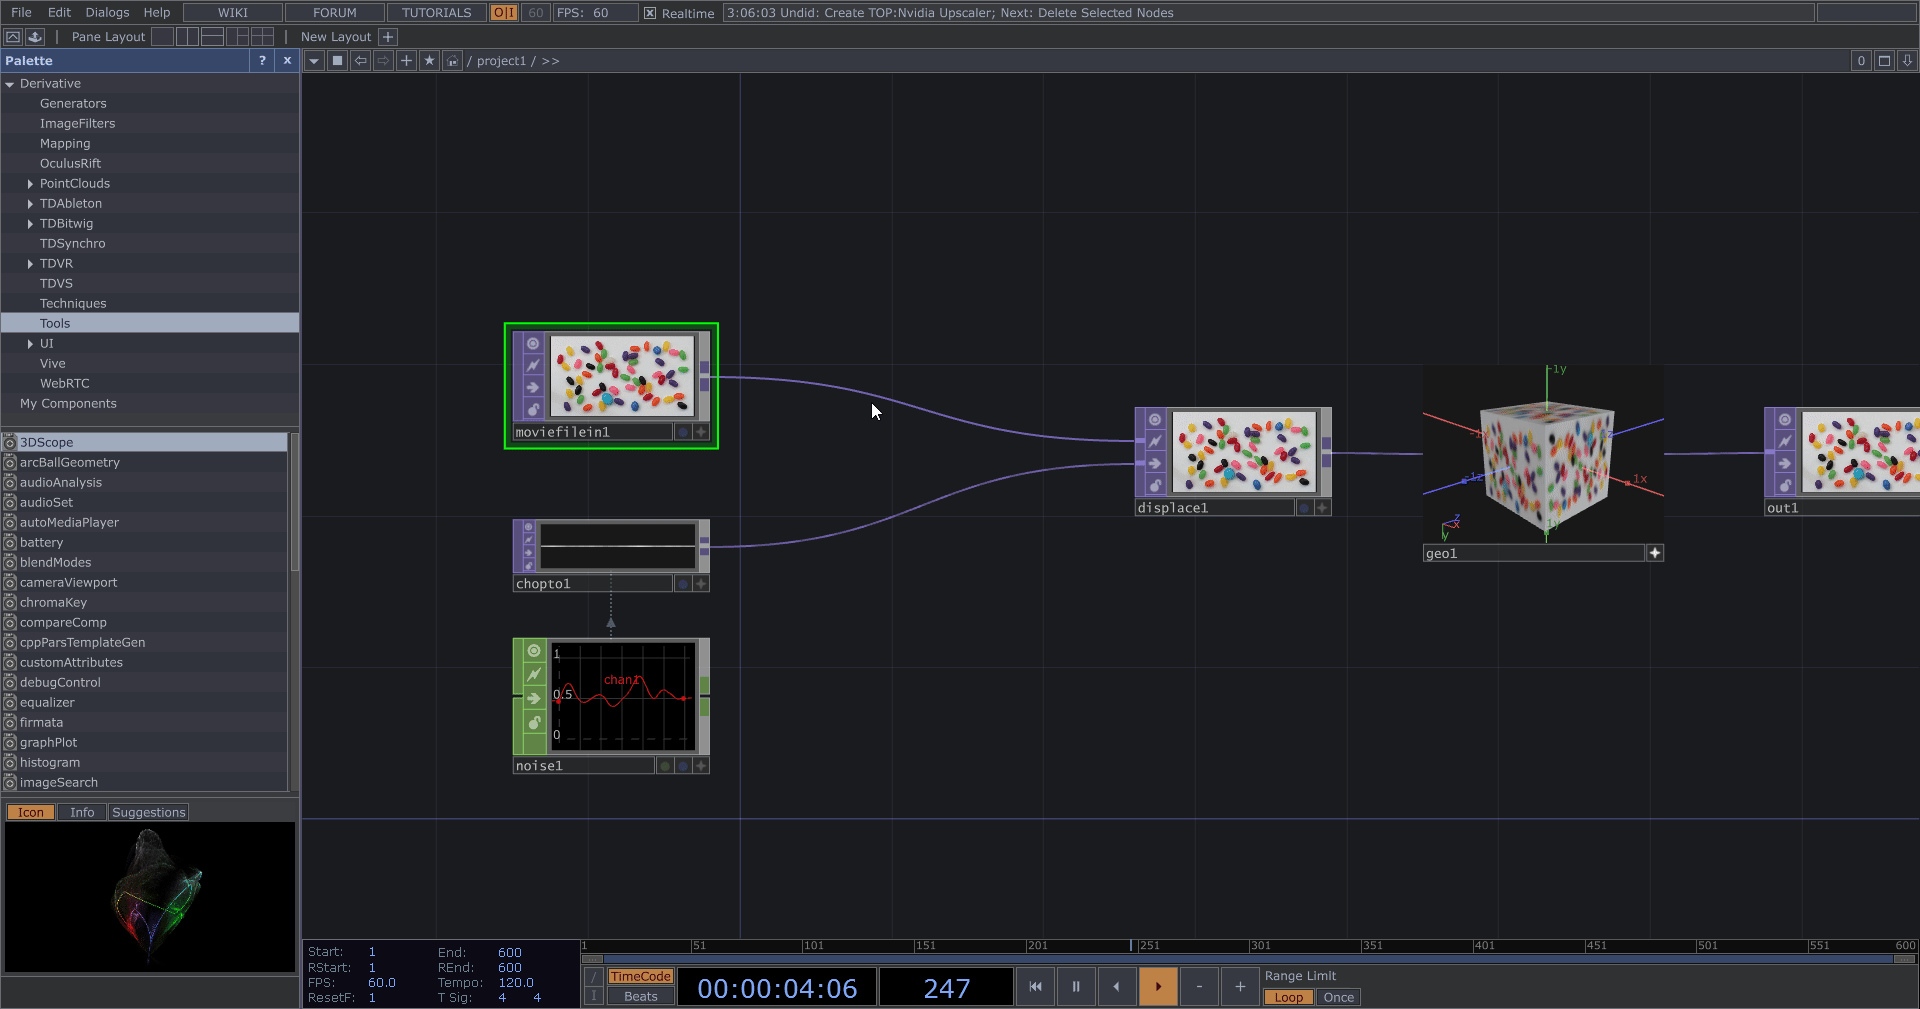Toggle the viewer active icon on moviefilein1

point(533,344)
